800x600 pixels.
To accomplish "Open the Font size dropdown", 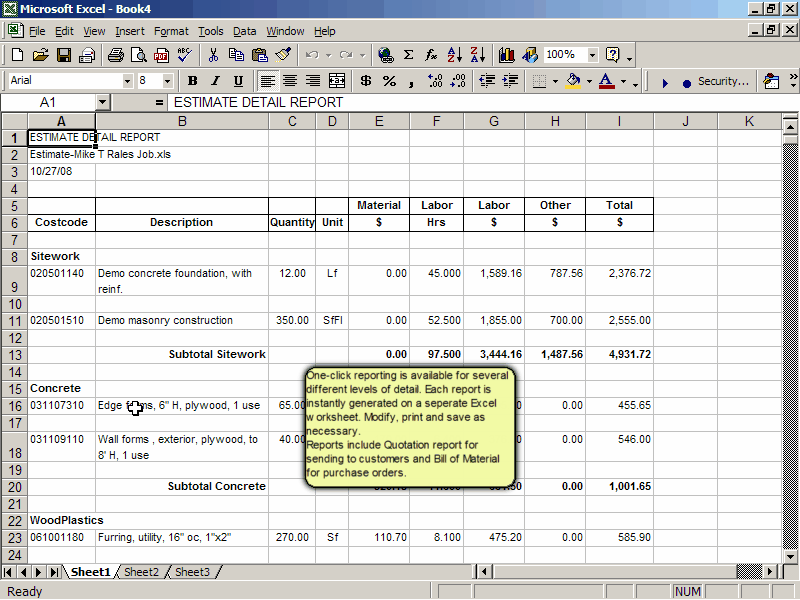I will point(167,81).
